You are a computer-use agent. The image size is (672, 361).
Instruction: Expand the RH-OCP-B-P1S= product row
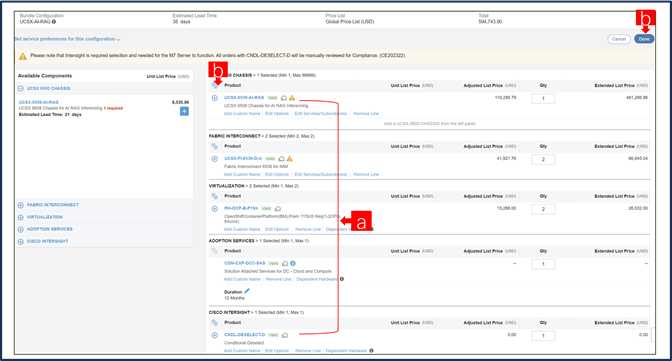click(x=215, y=208)
